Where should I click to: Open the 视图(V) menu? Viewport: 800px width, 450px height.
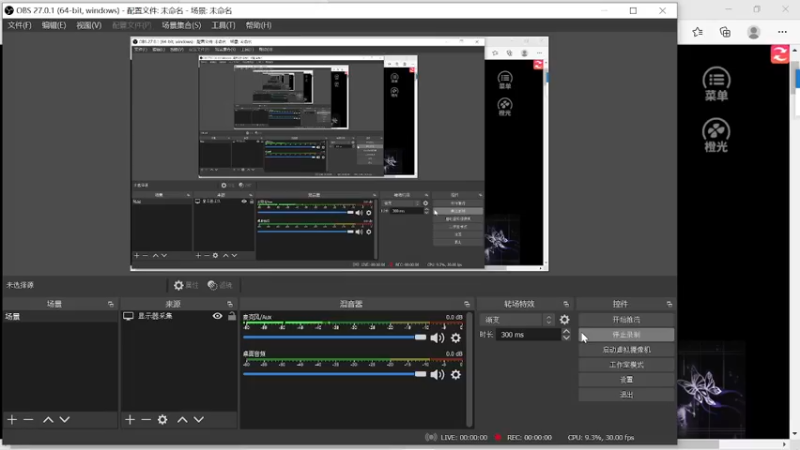(x=89, y=25)
